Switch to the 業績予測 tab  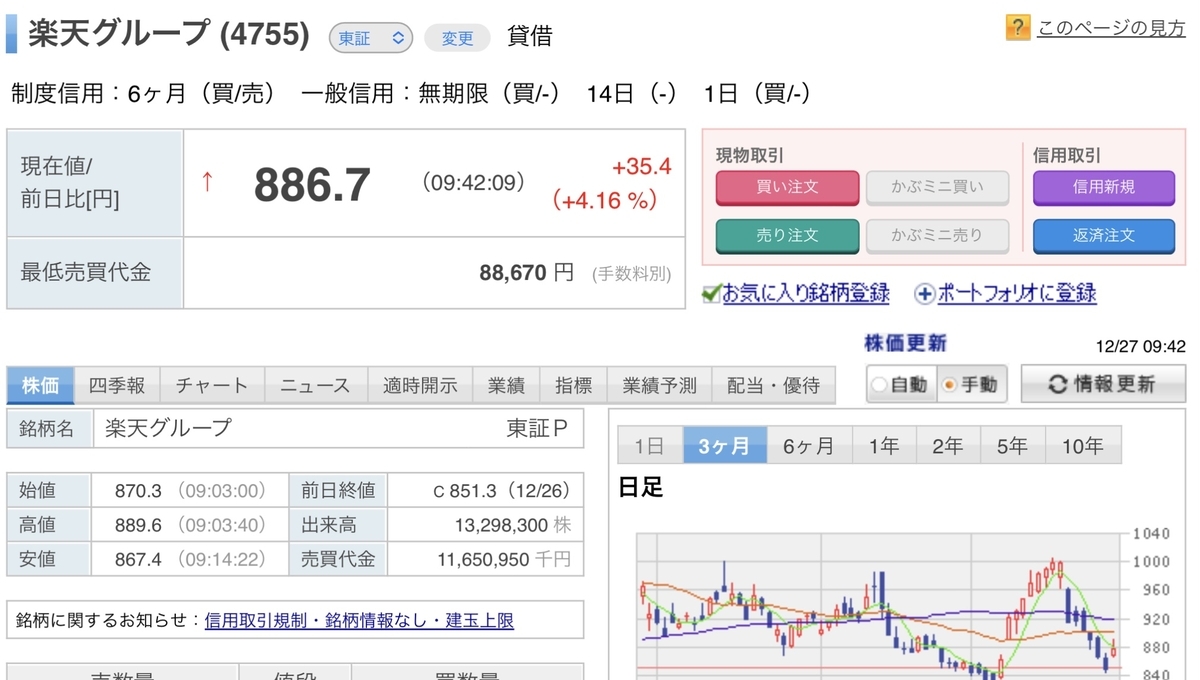659,385
